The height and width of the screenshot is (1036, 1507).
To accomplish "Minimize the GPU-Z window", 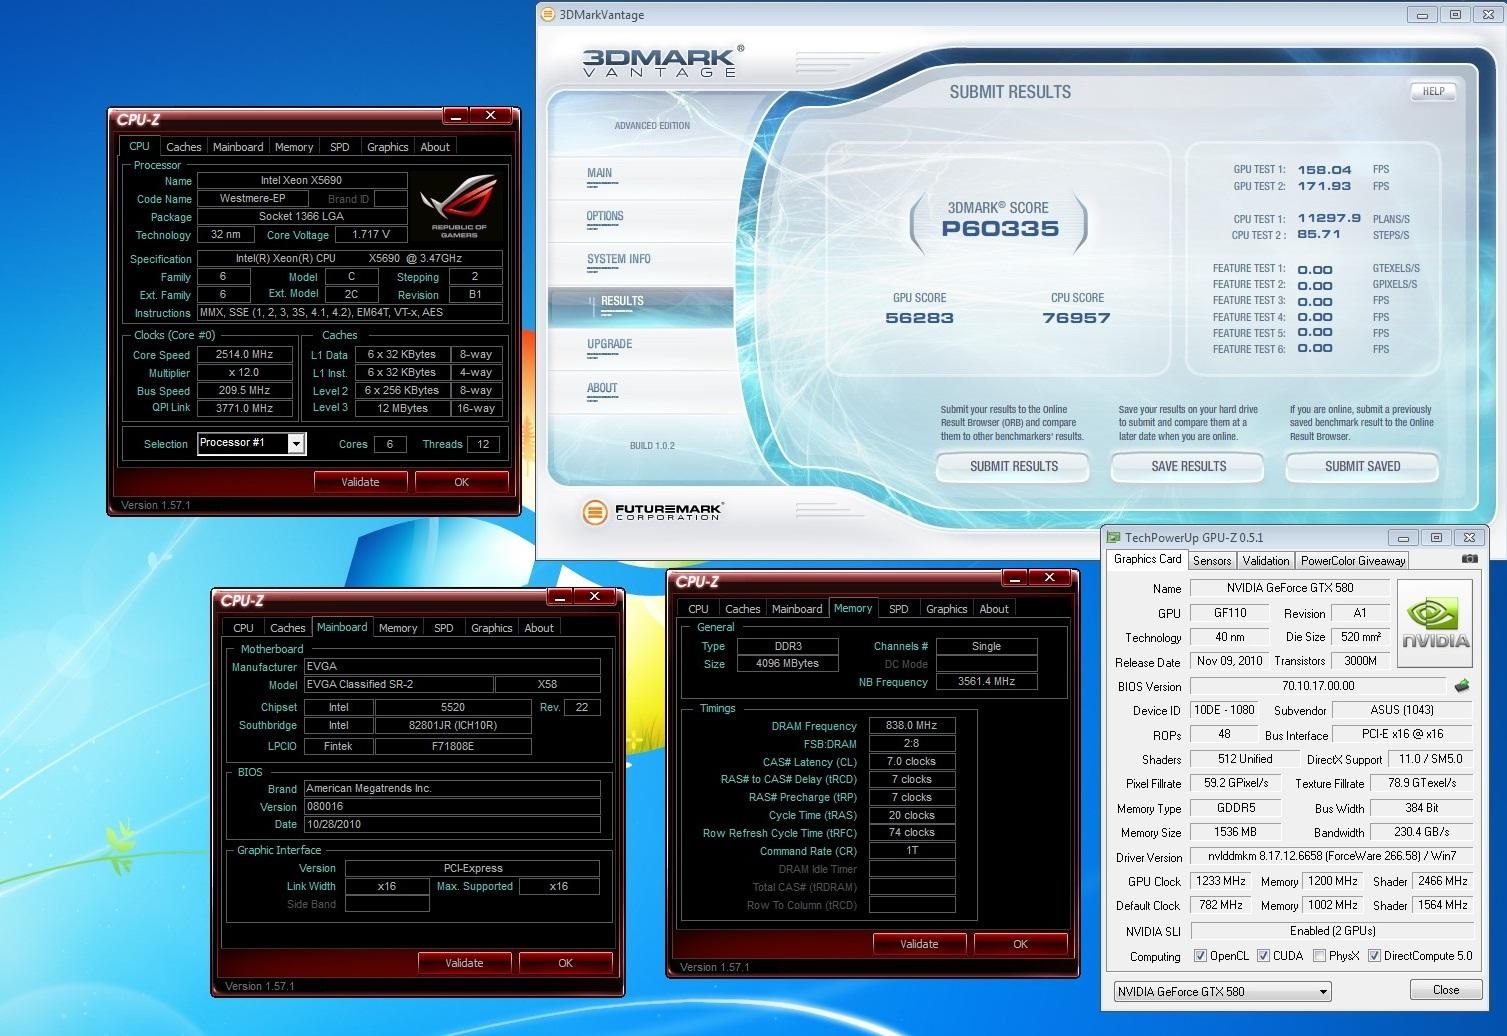I will point(1403,537).
